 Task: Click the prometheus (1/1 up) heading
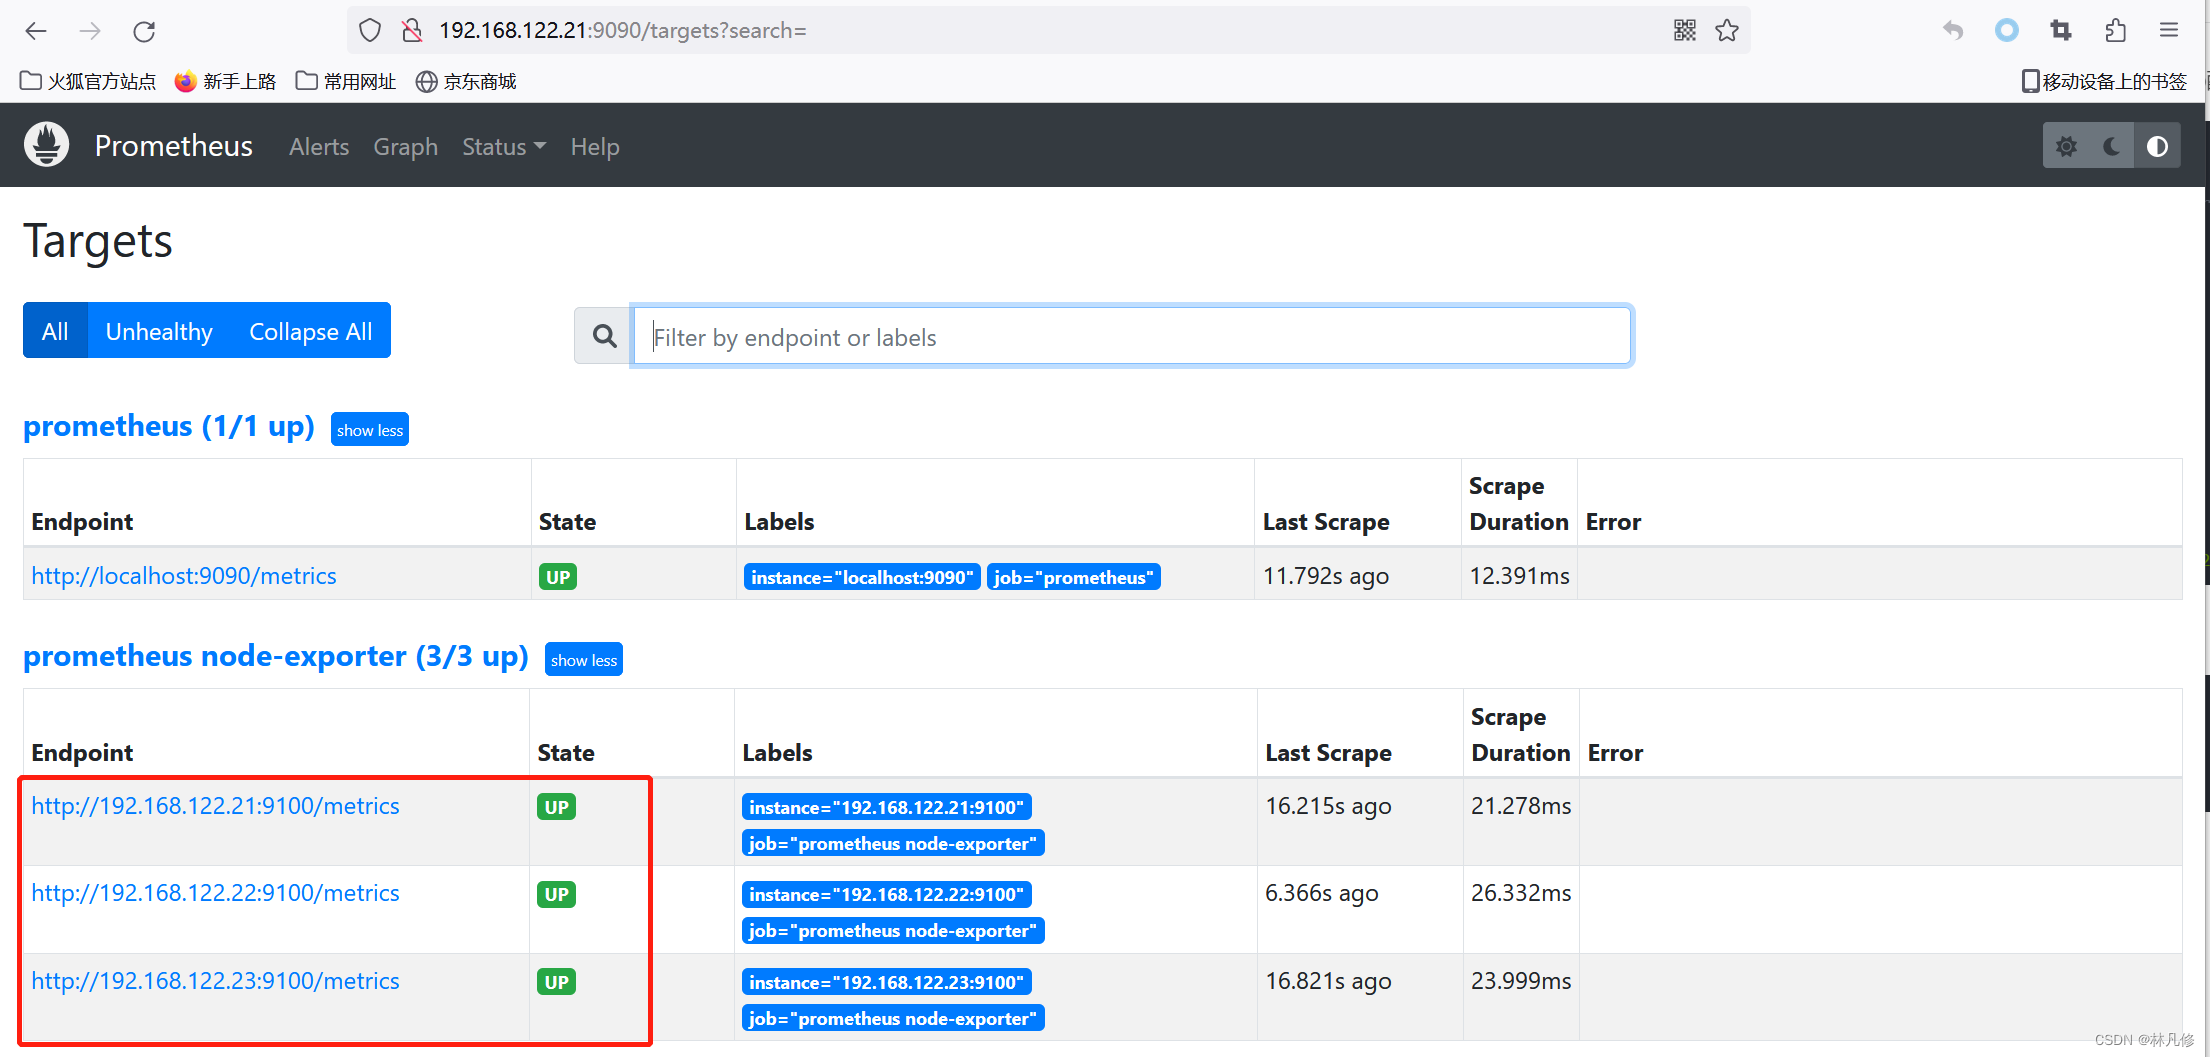coord(169,426)
